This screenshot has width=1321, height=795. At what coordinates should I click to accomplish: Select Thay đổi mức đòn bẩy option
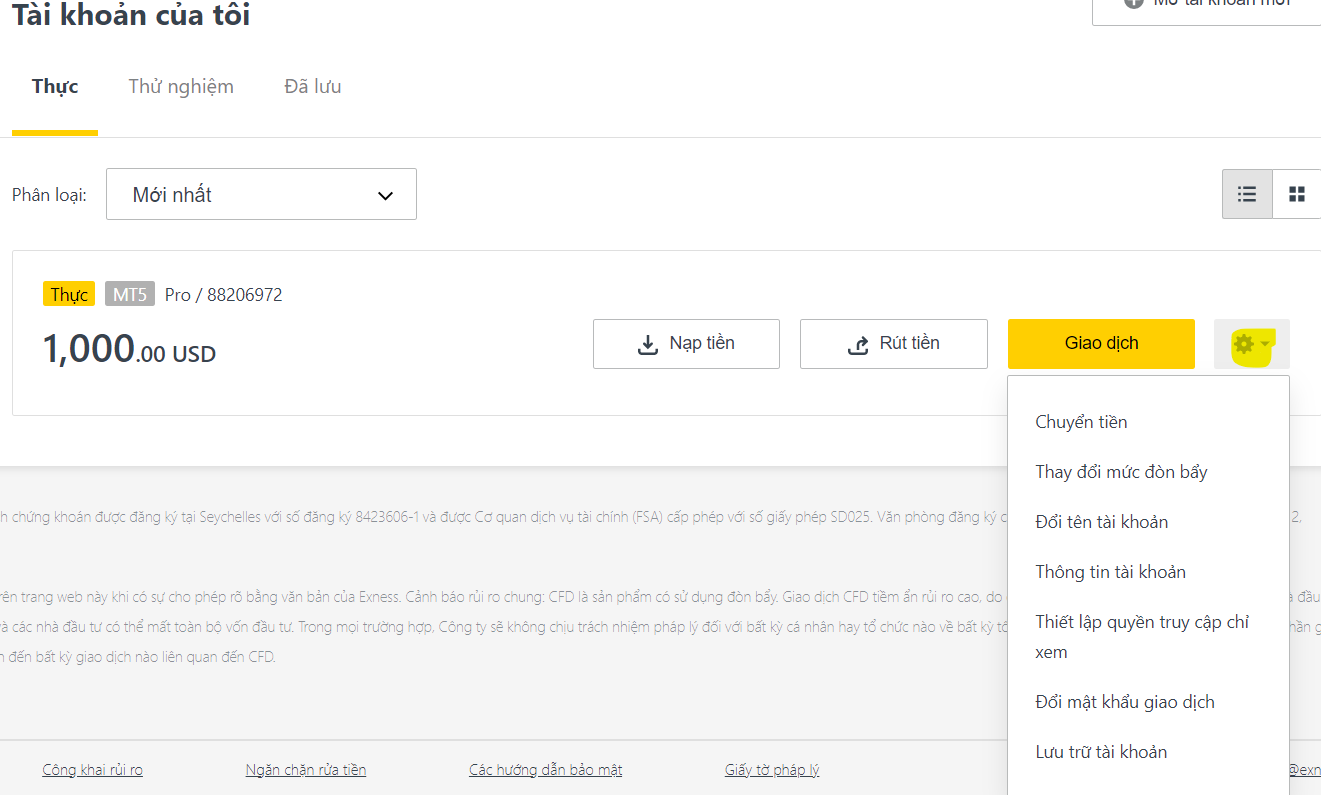coord(1121,472)
